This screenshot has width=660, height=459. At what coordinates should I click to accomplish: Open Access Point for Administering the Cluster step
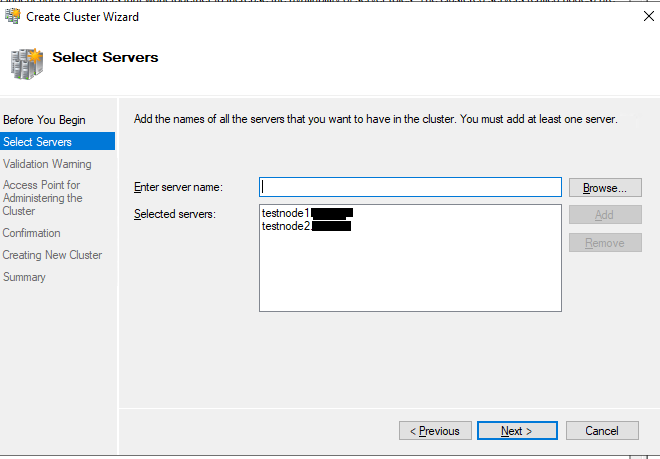(x=42, y=198)
